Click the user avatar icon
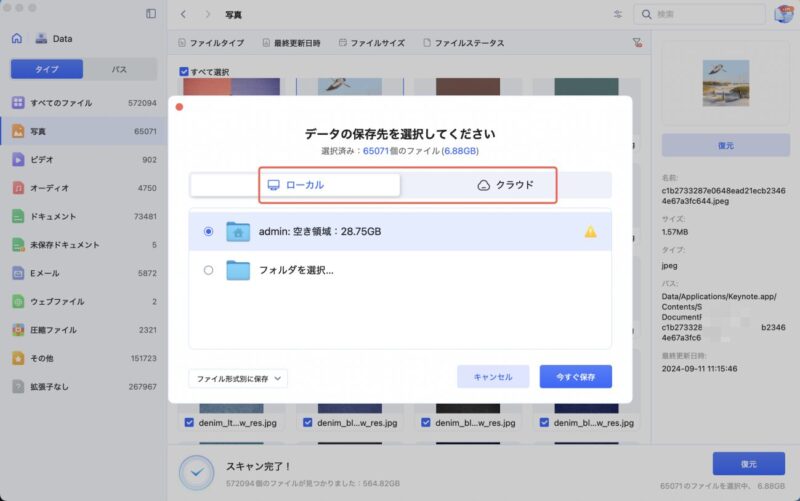The height and width of the screenshot is (501, 800). click(784, 14)
